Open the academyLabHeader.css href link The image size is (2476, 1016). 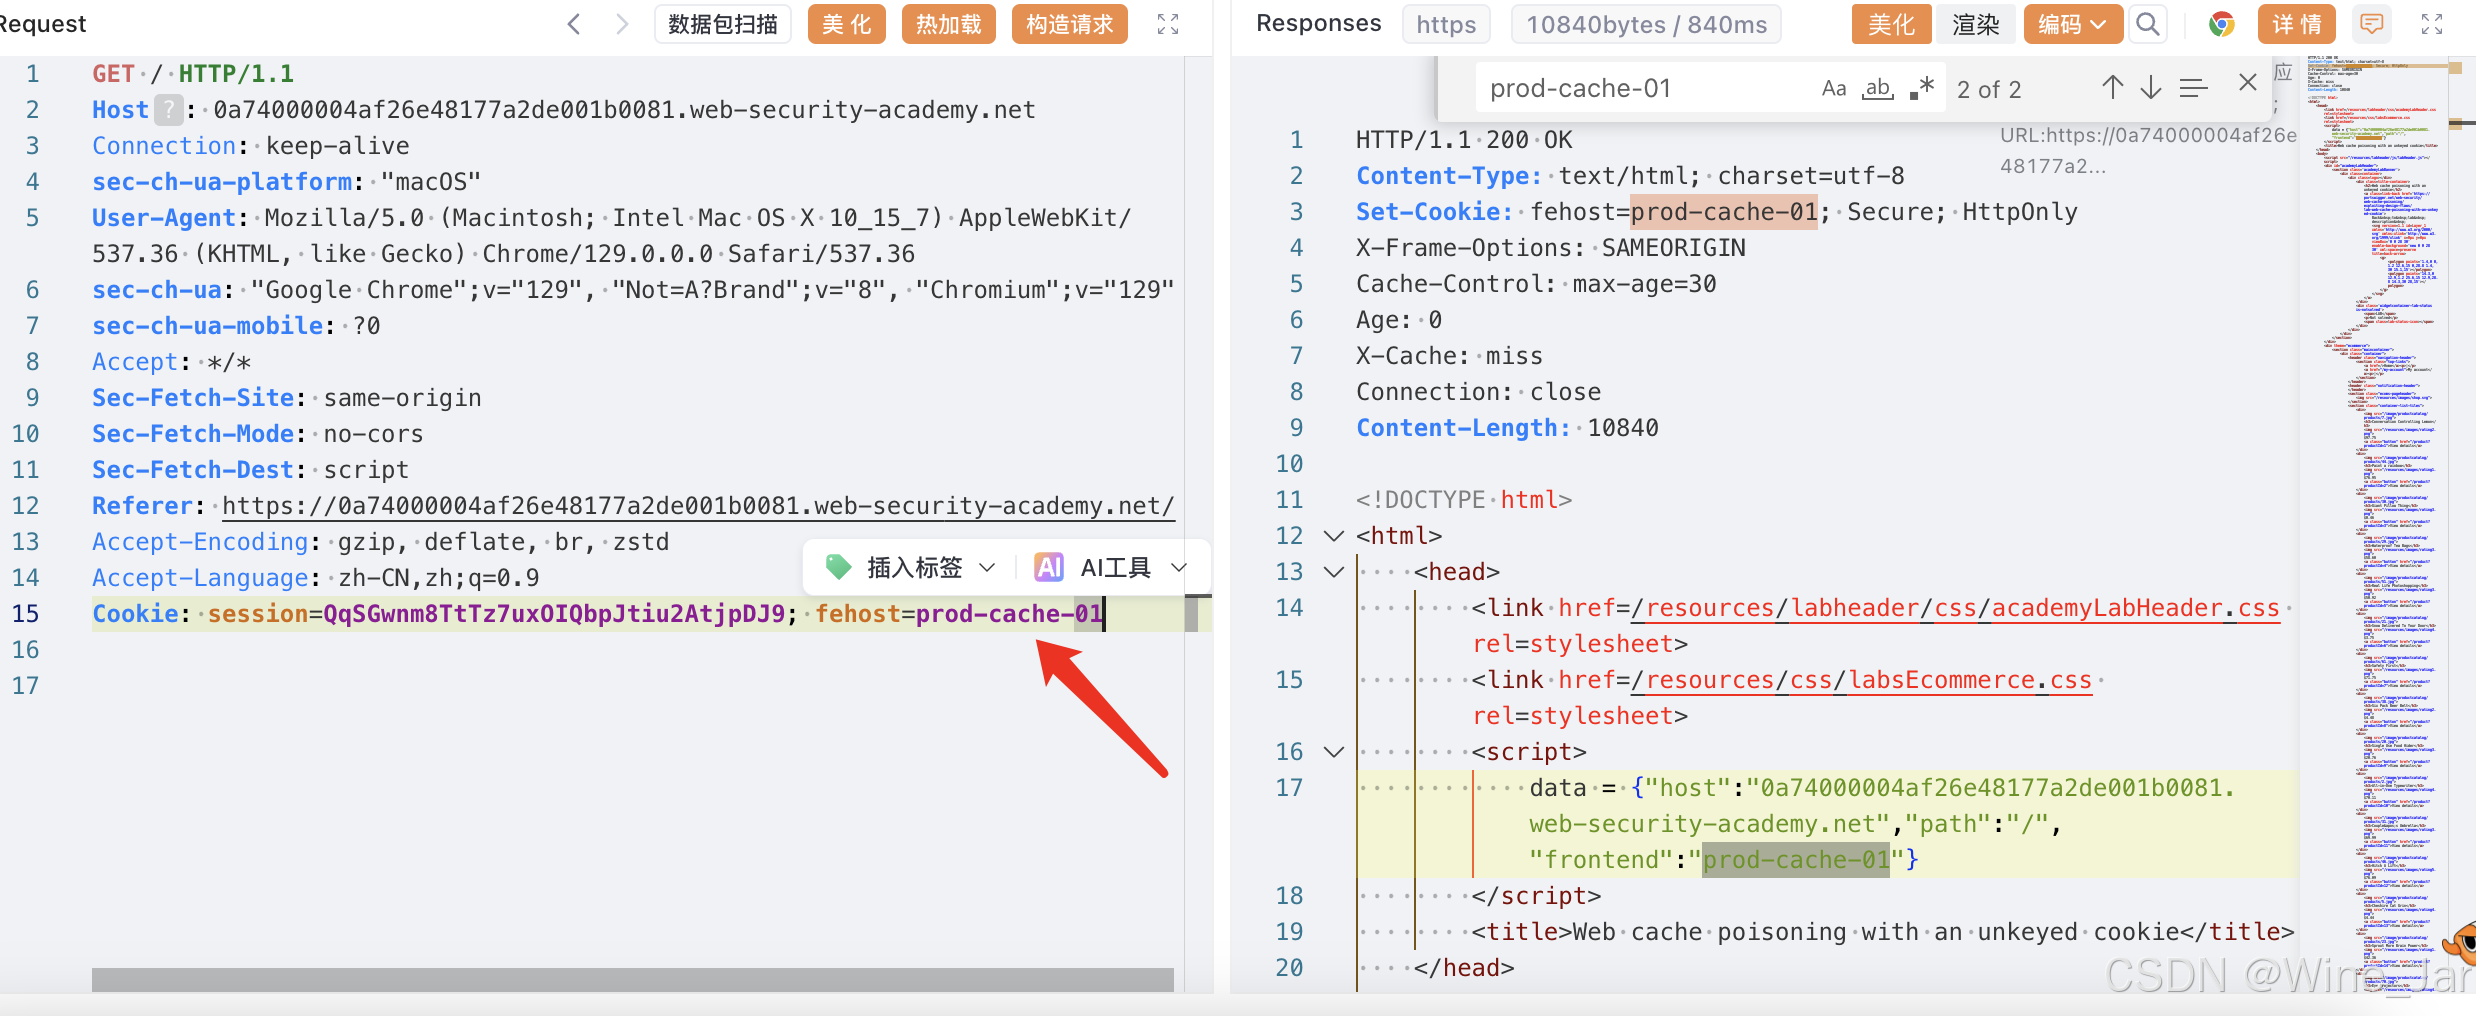point(1955,608)
